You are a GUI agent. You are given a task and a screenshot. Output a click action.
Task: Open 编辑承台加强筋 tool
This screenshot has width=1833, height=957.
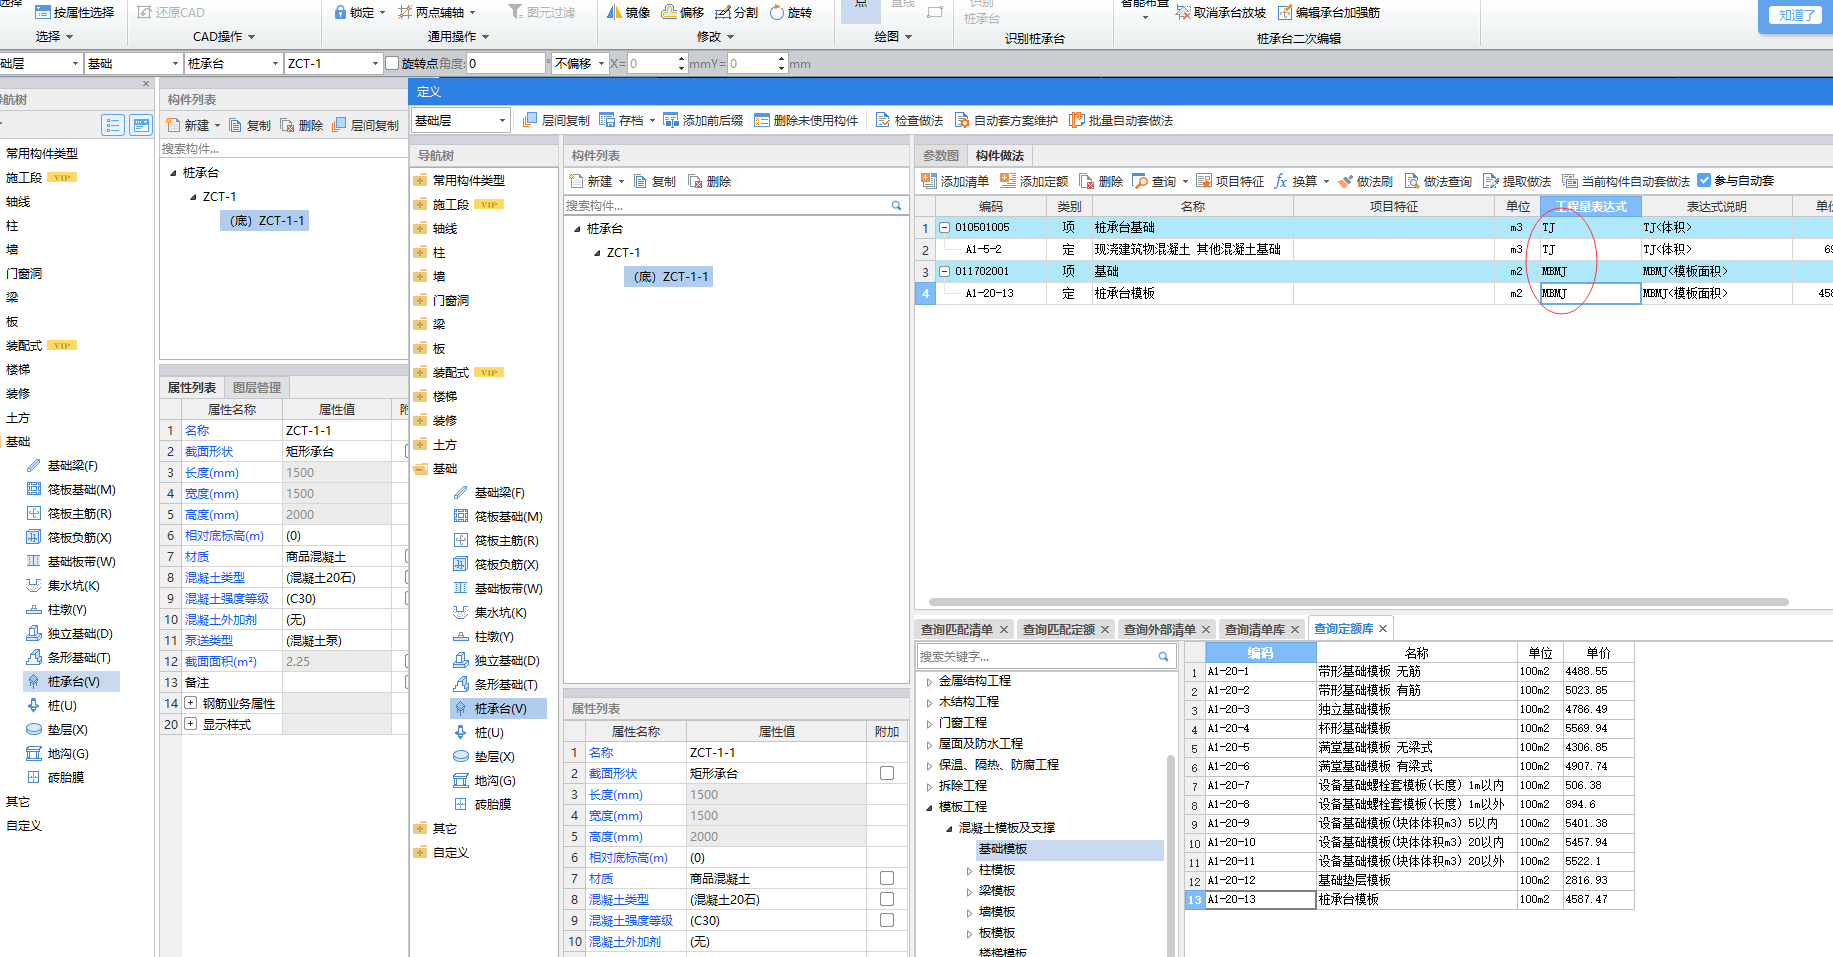coord(1329,12)
